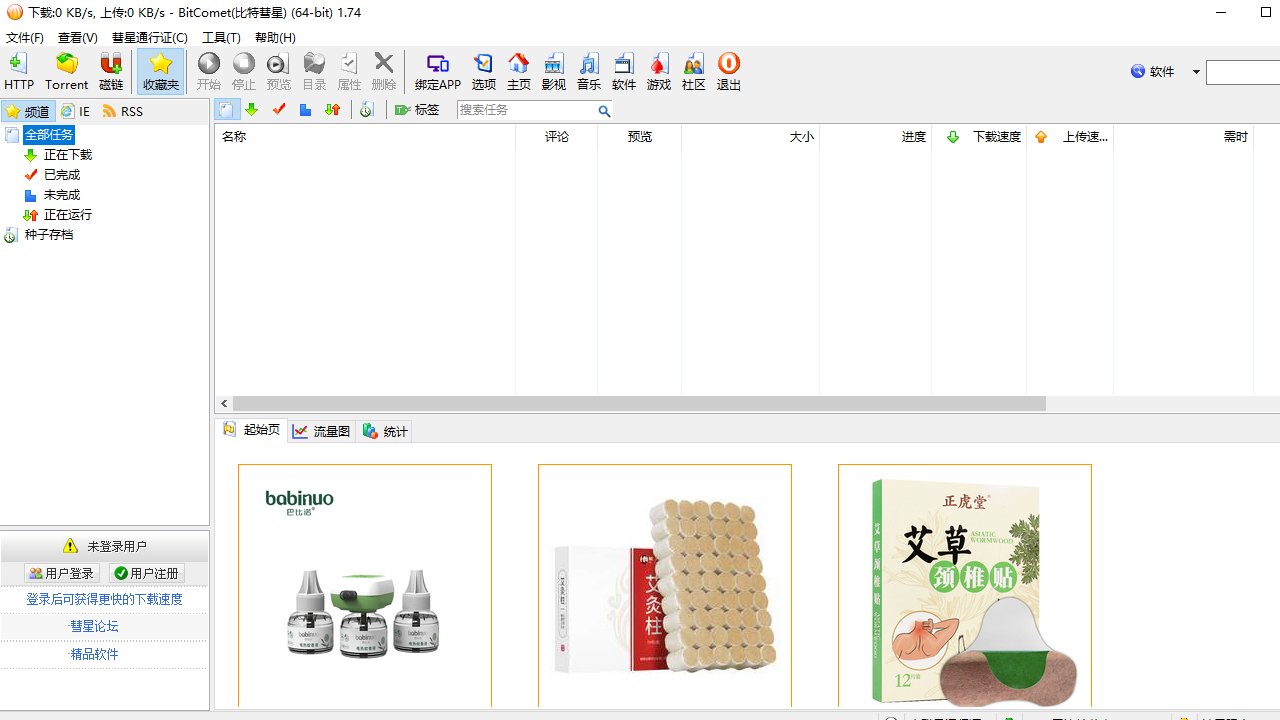Click the 磁链 magnet link icon
Image resolution: width=1280 pixels, height=720 pixels.
tap(112, 70)
